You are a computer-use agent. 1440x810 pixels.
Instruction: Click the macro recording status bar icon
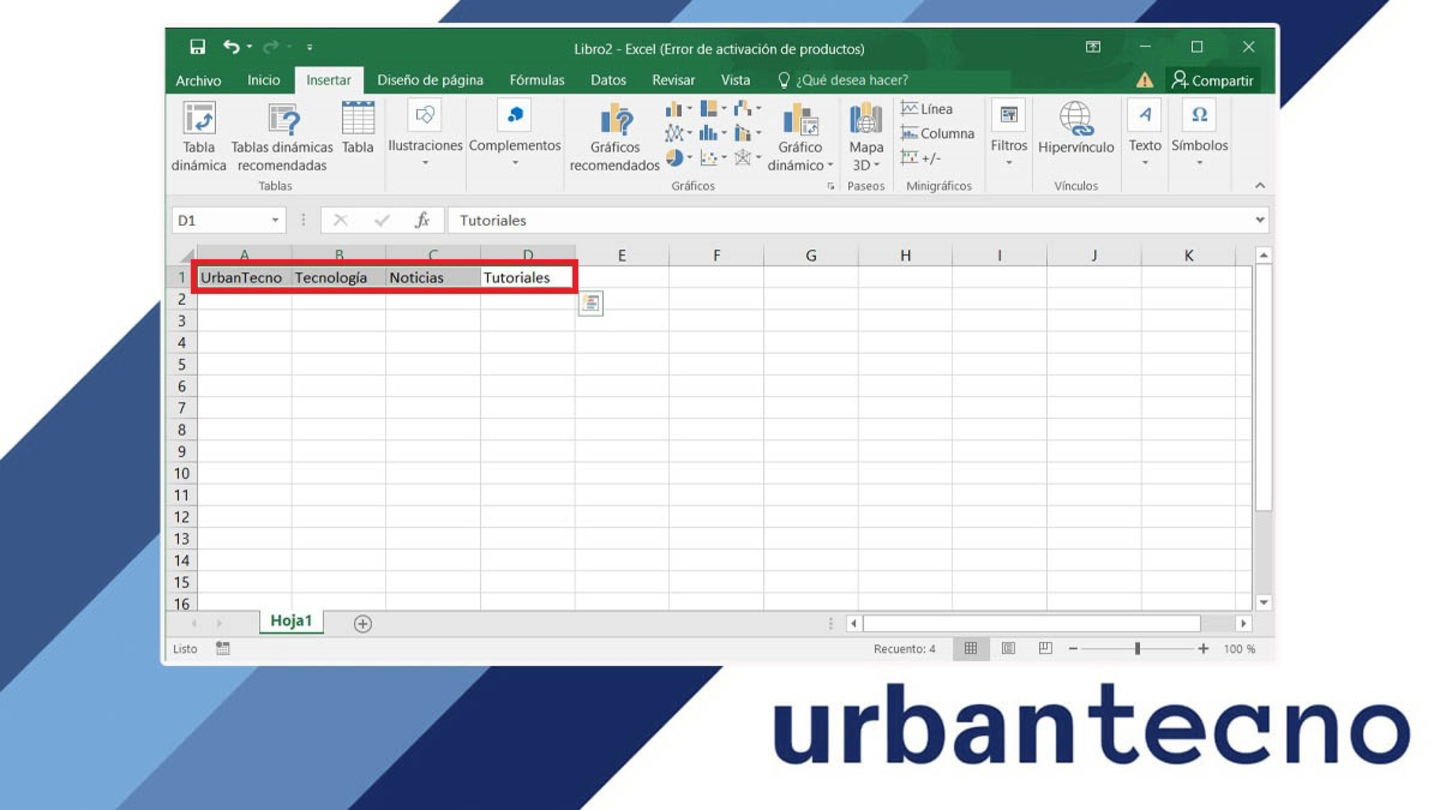pyautogui.click(x=223, y=649)
